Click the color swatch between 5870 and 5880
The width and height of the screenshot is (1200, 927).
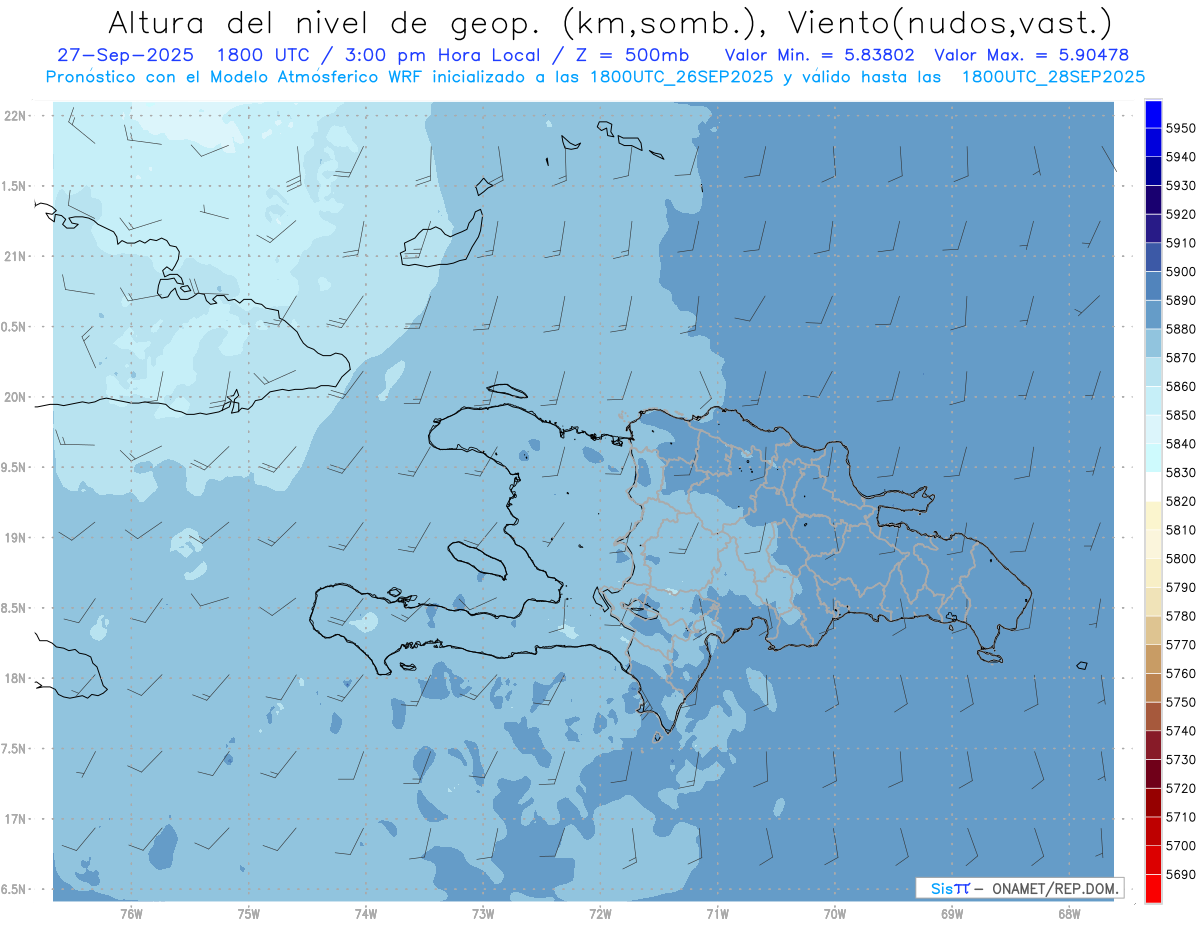[x=1153, y=343]
